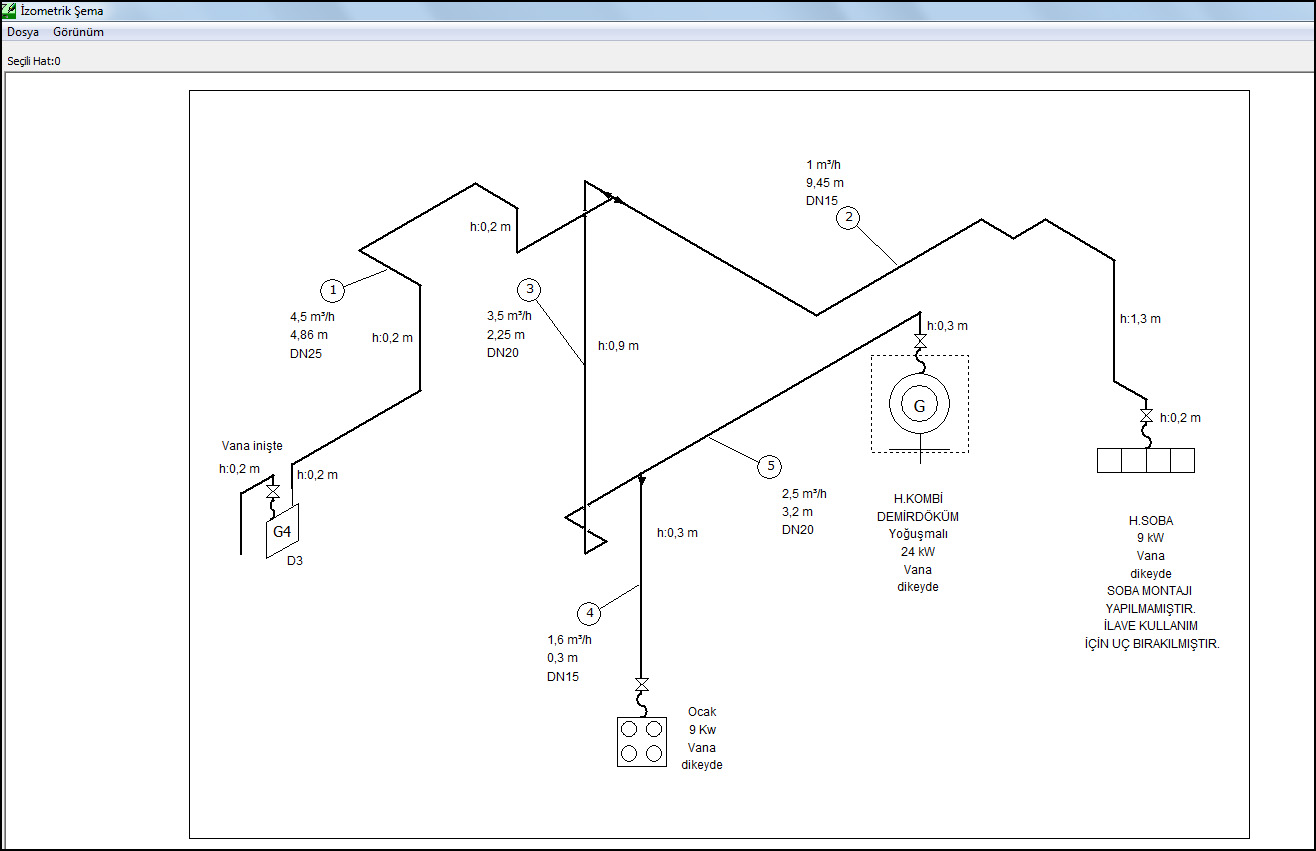Image resolution: width=1316 pixels, height=851 pixels.
Task: Click the '1 m³/h' flow label
Action: click(x=825, y=165)
